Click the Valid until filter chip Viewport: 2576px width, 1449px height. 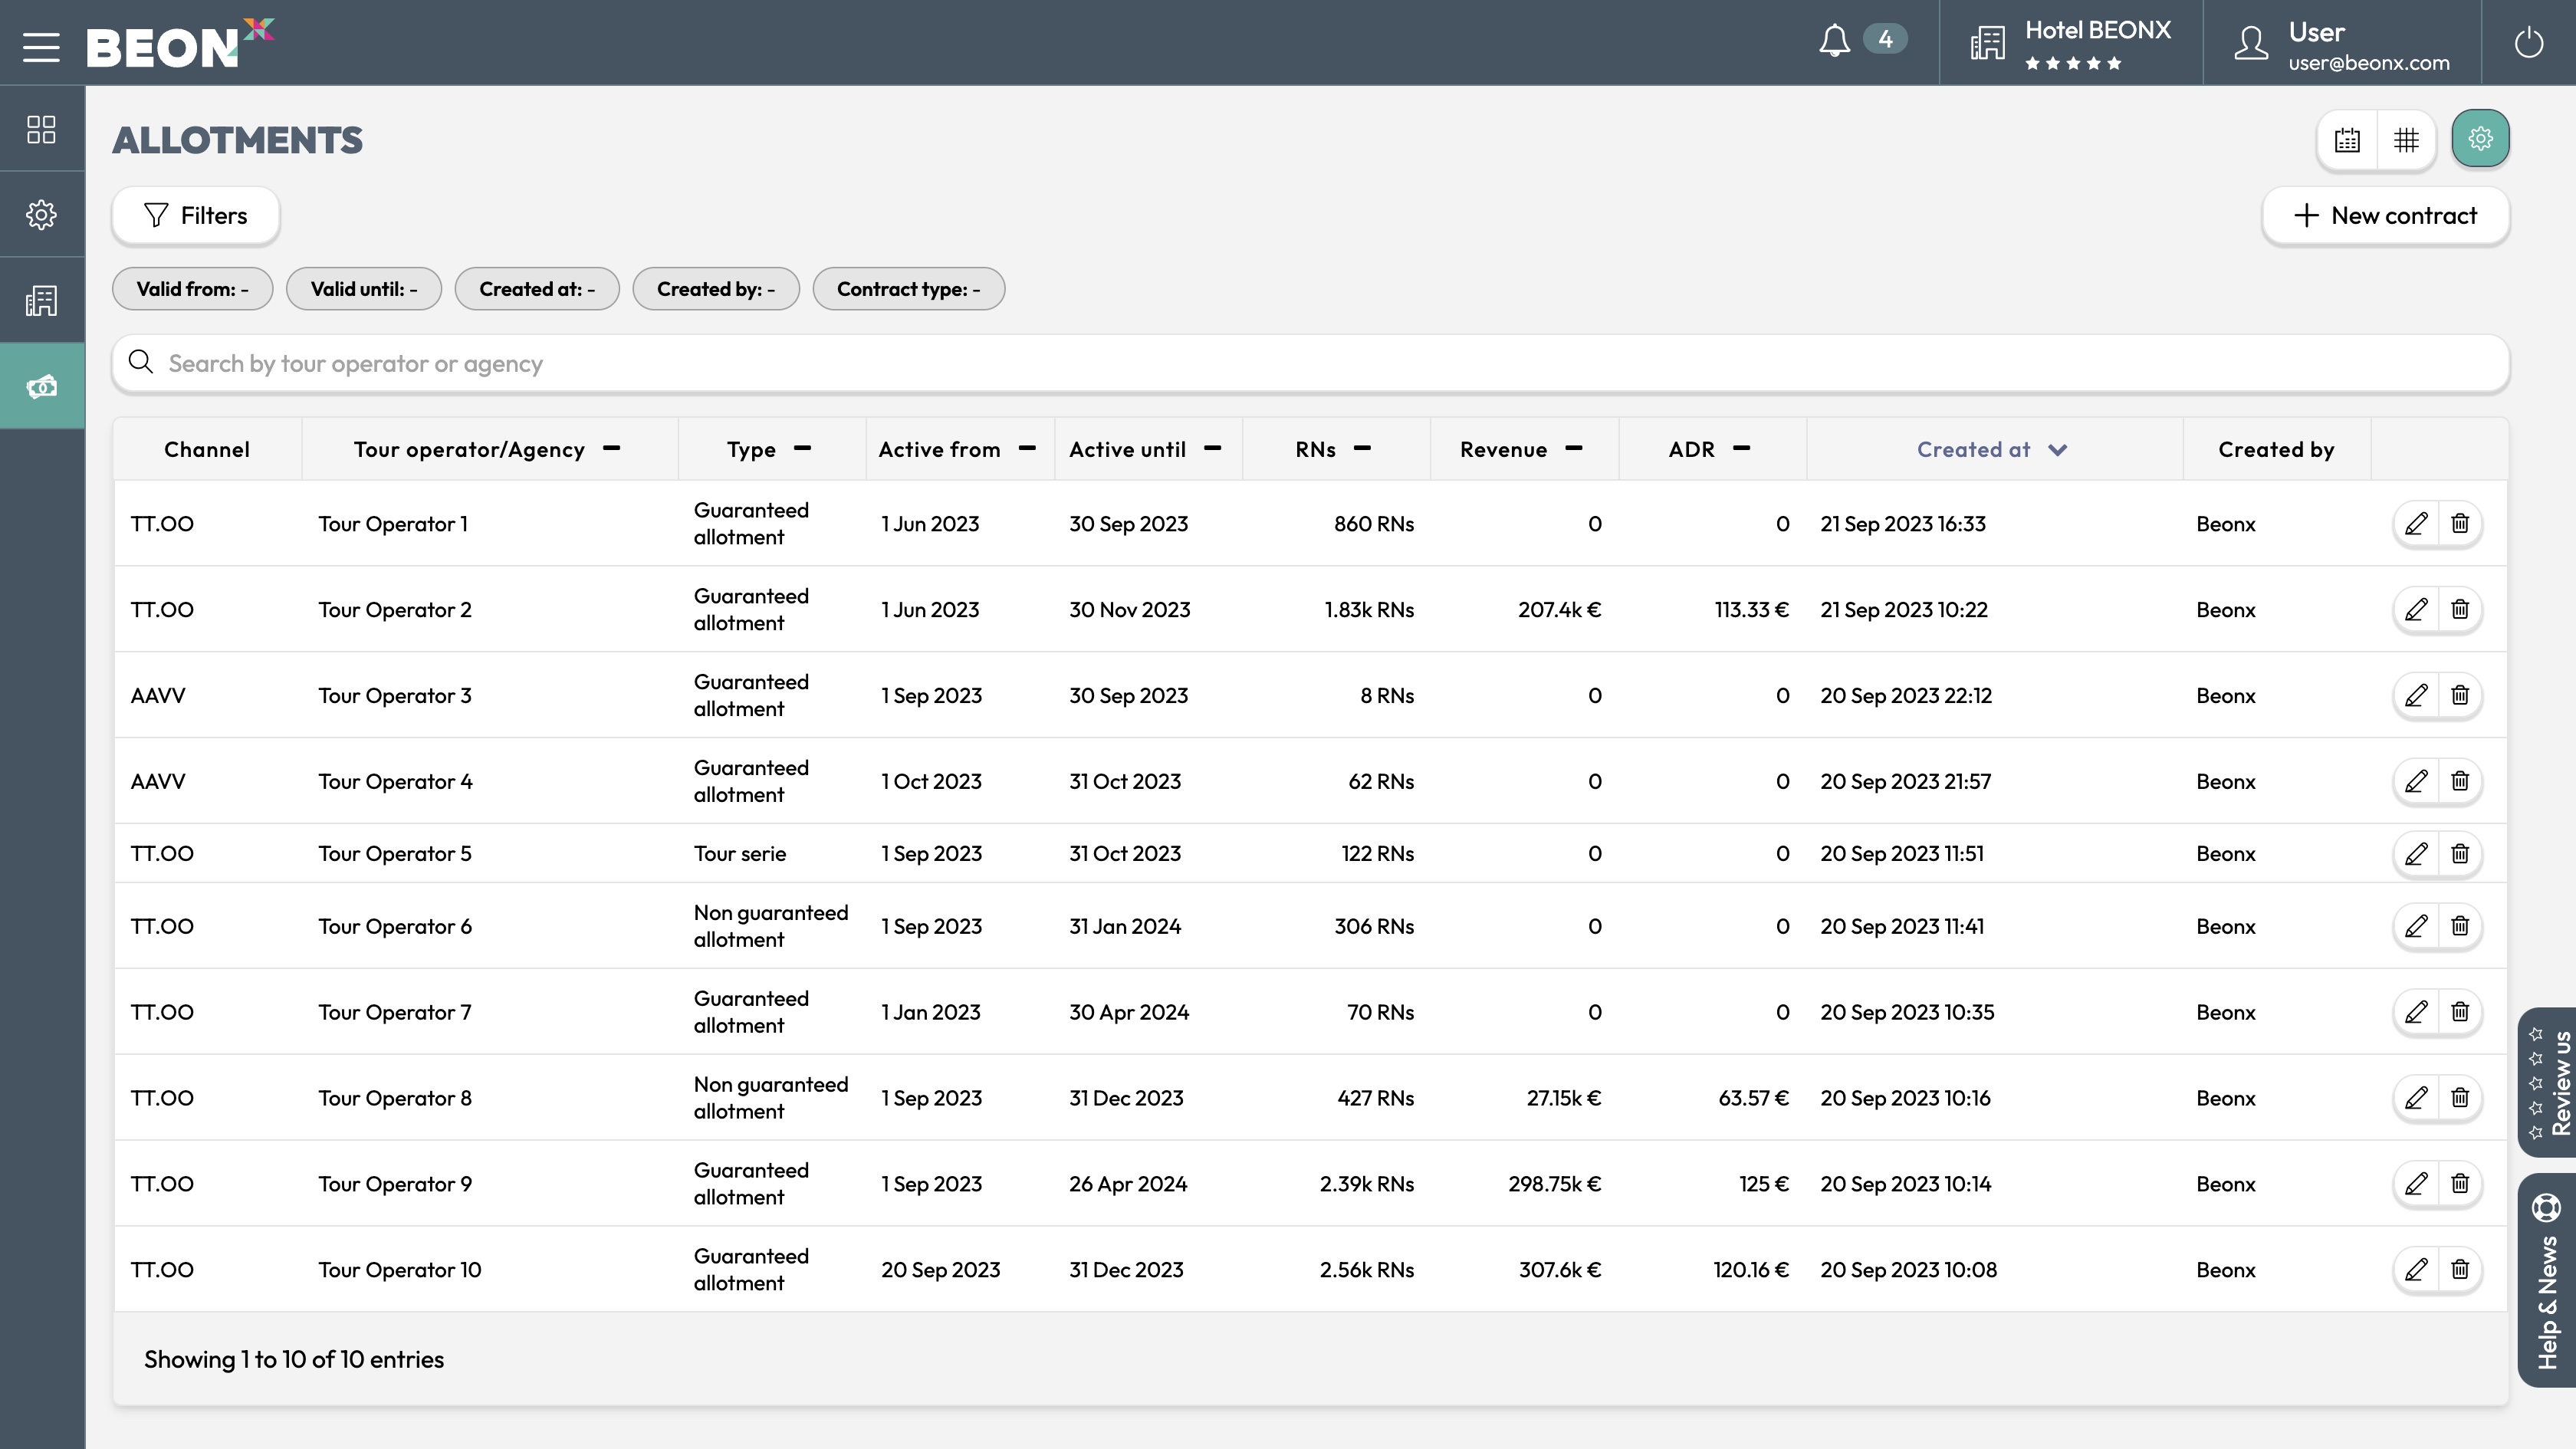(363, 289)
